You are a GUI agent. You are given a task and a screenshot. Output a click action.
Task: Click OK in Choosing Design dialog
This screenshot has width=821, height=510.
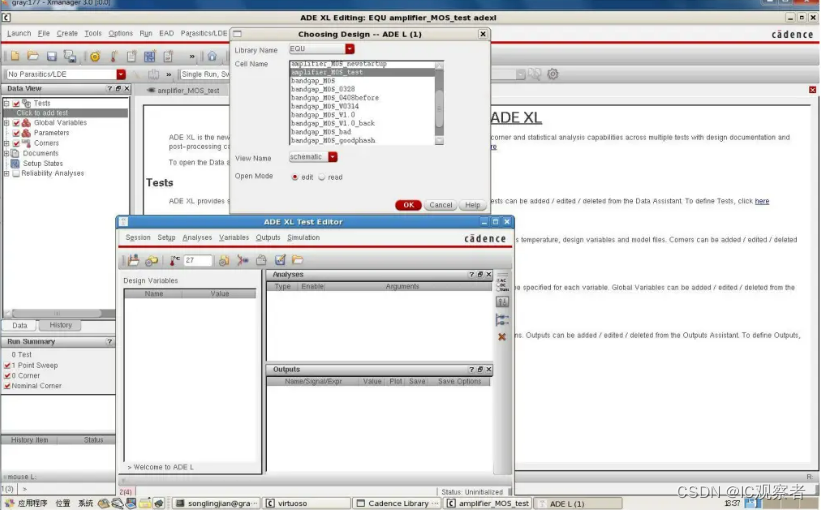[x=408, y=205]
